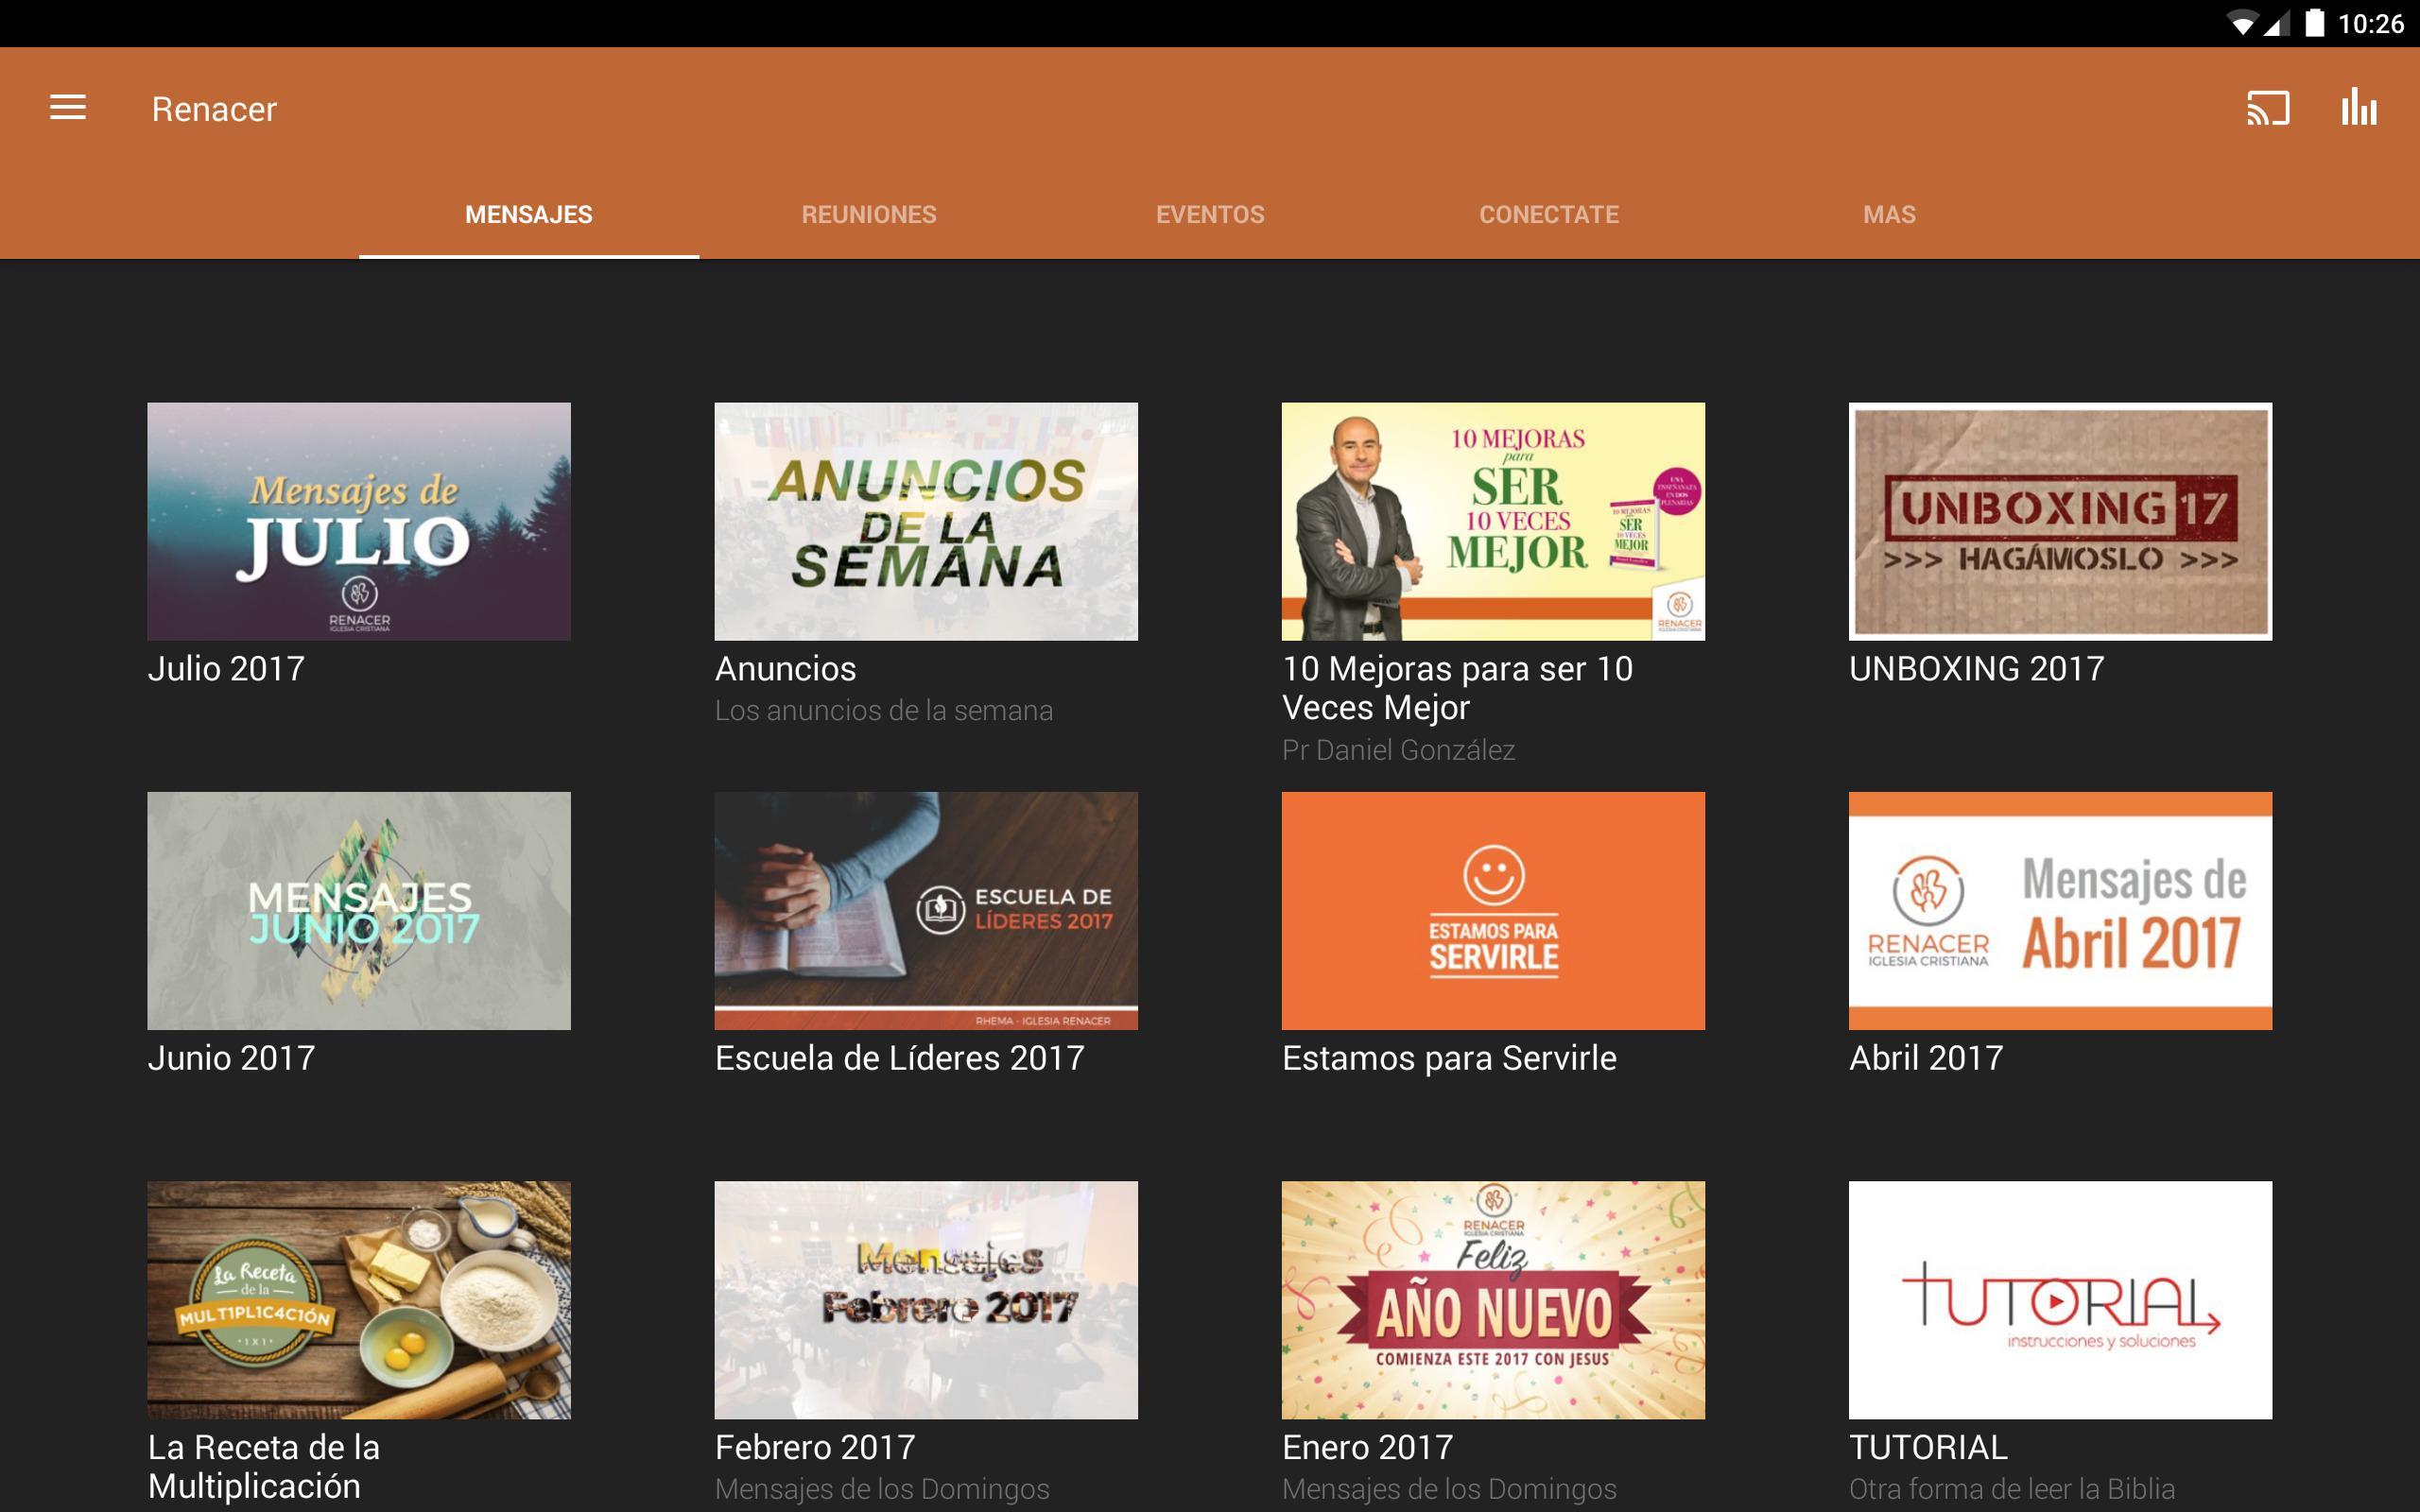The width and height of the screenshot is (2420, 1512).
Task: Switch to the MENSAJES tab
Action: click(x=529, y=214)
